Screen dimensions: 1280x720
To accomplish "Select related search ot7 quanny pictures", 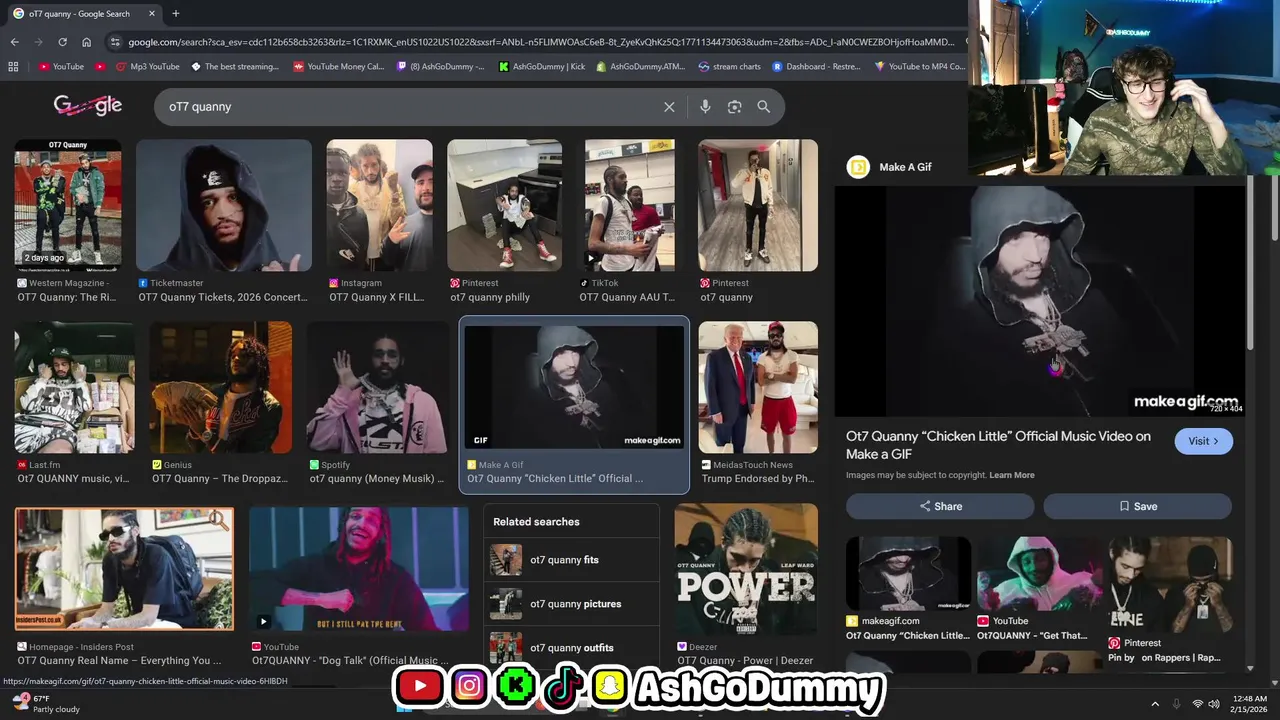I will tap(571, 604).
